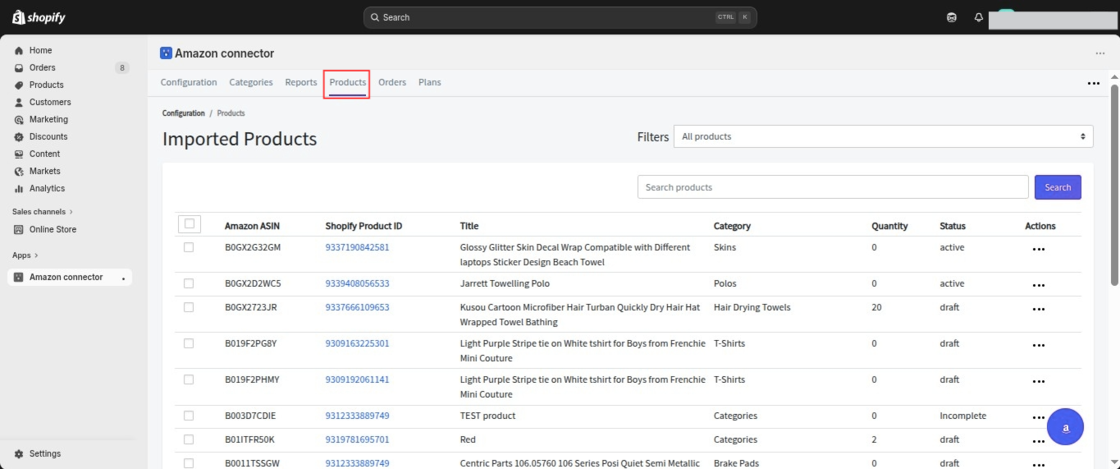This screenshot has width=1120, height=469.
Task: Switch to the Categories tab
Action: [x=250, y=82]
